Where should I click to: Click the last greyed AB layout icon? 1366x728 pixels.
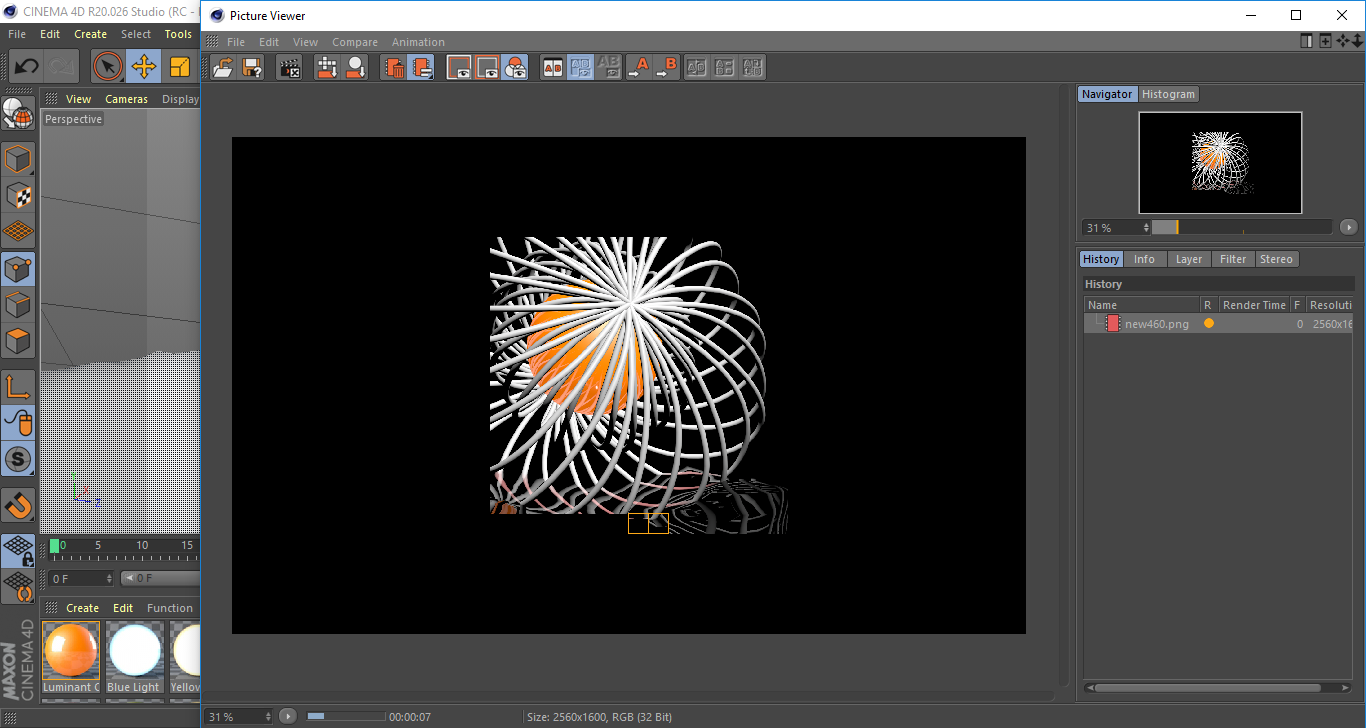point(753,68)
